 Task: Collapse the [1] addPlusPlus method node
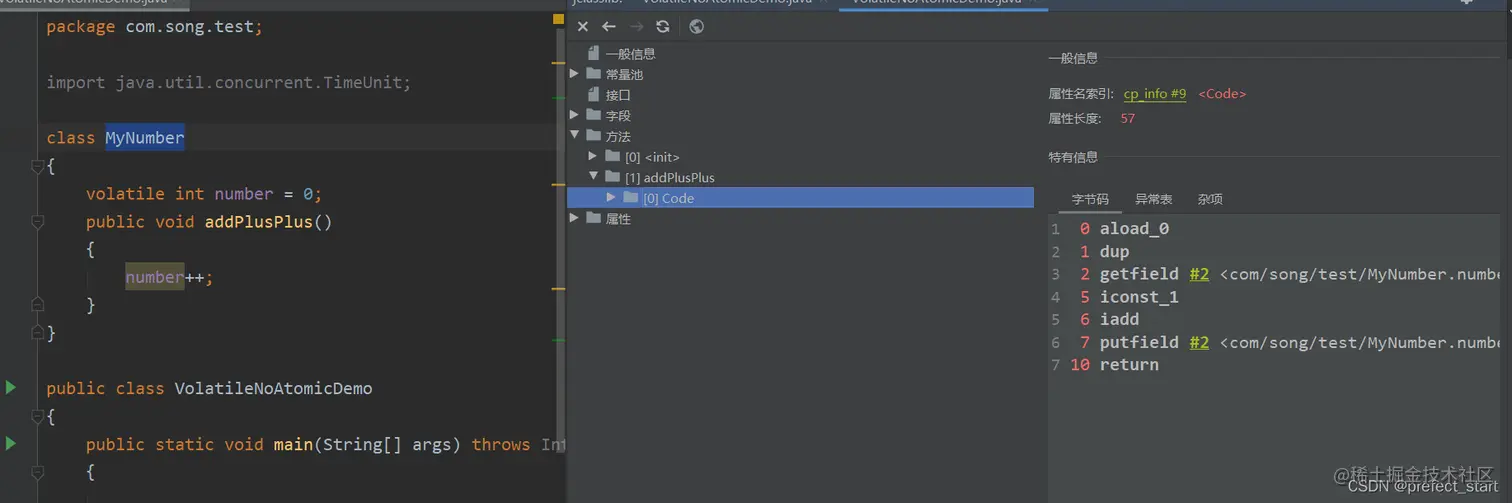(593, 177)
